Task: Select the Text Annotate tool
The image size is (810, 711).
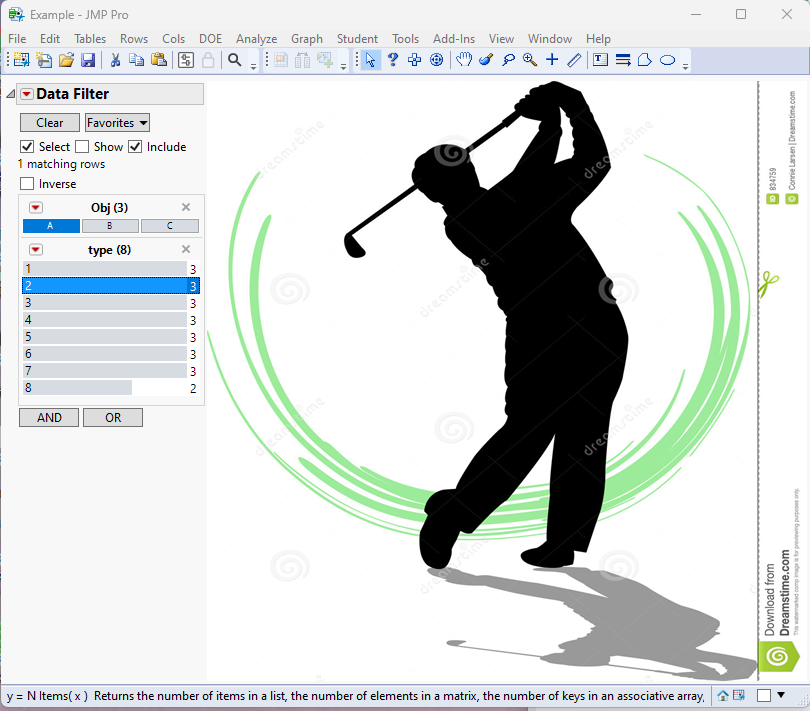Action: (600, 60)
